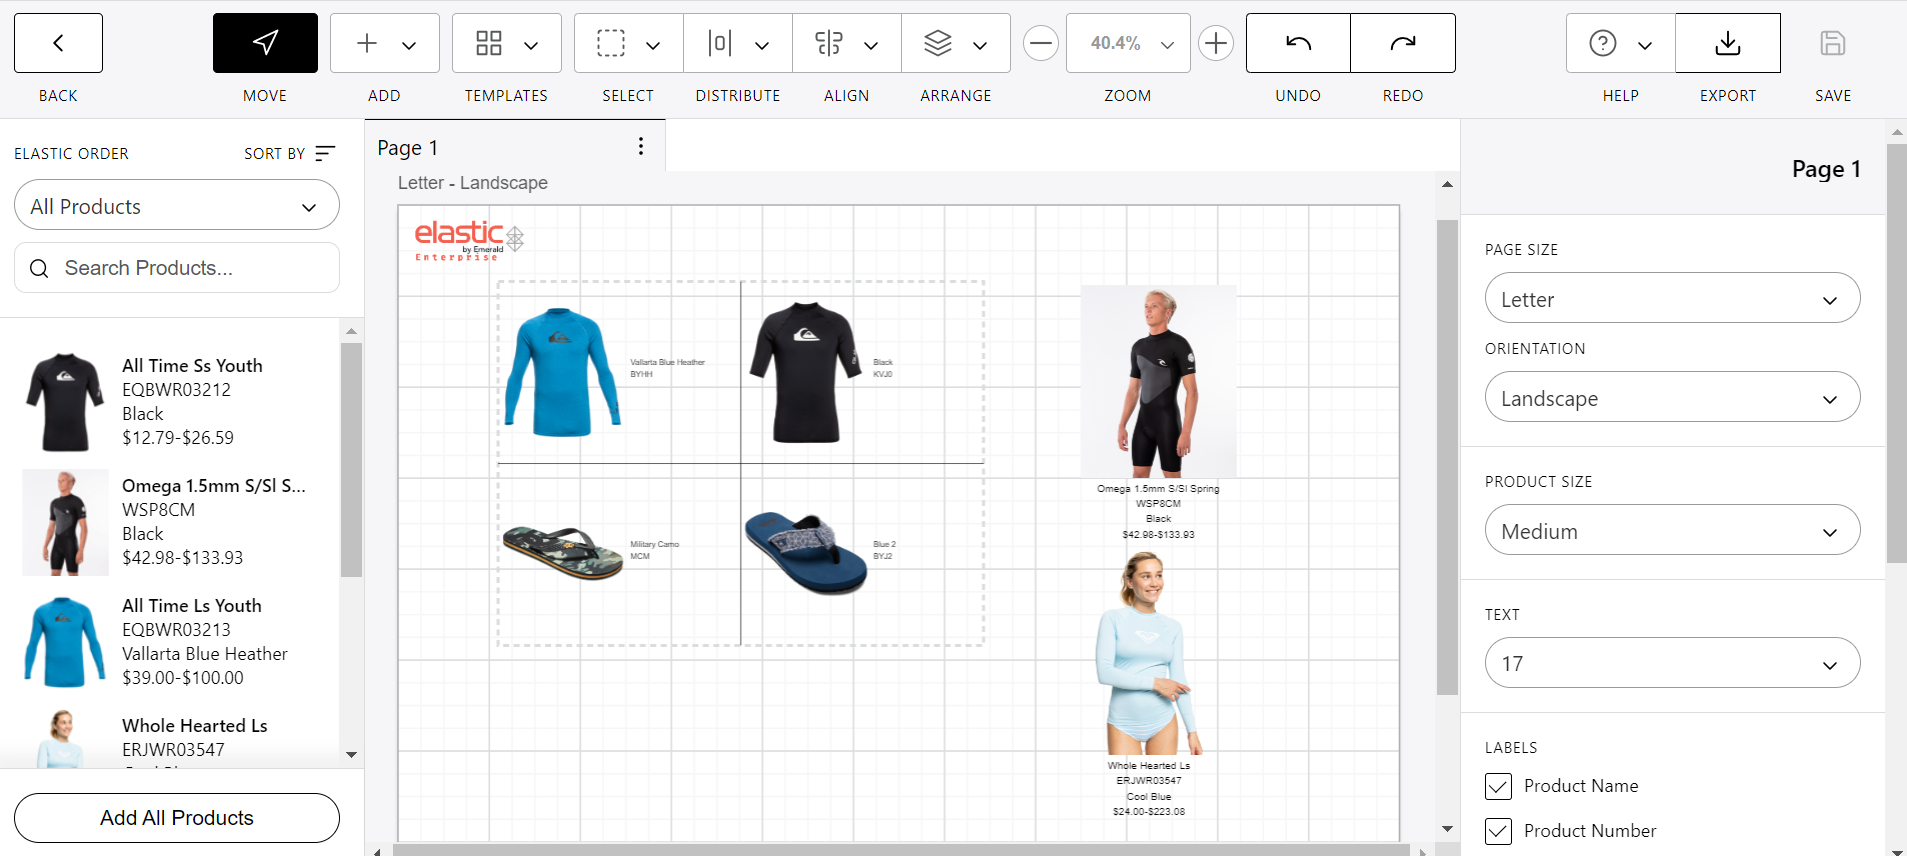Click the Add All Products button

coord(177,818)
